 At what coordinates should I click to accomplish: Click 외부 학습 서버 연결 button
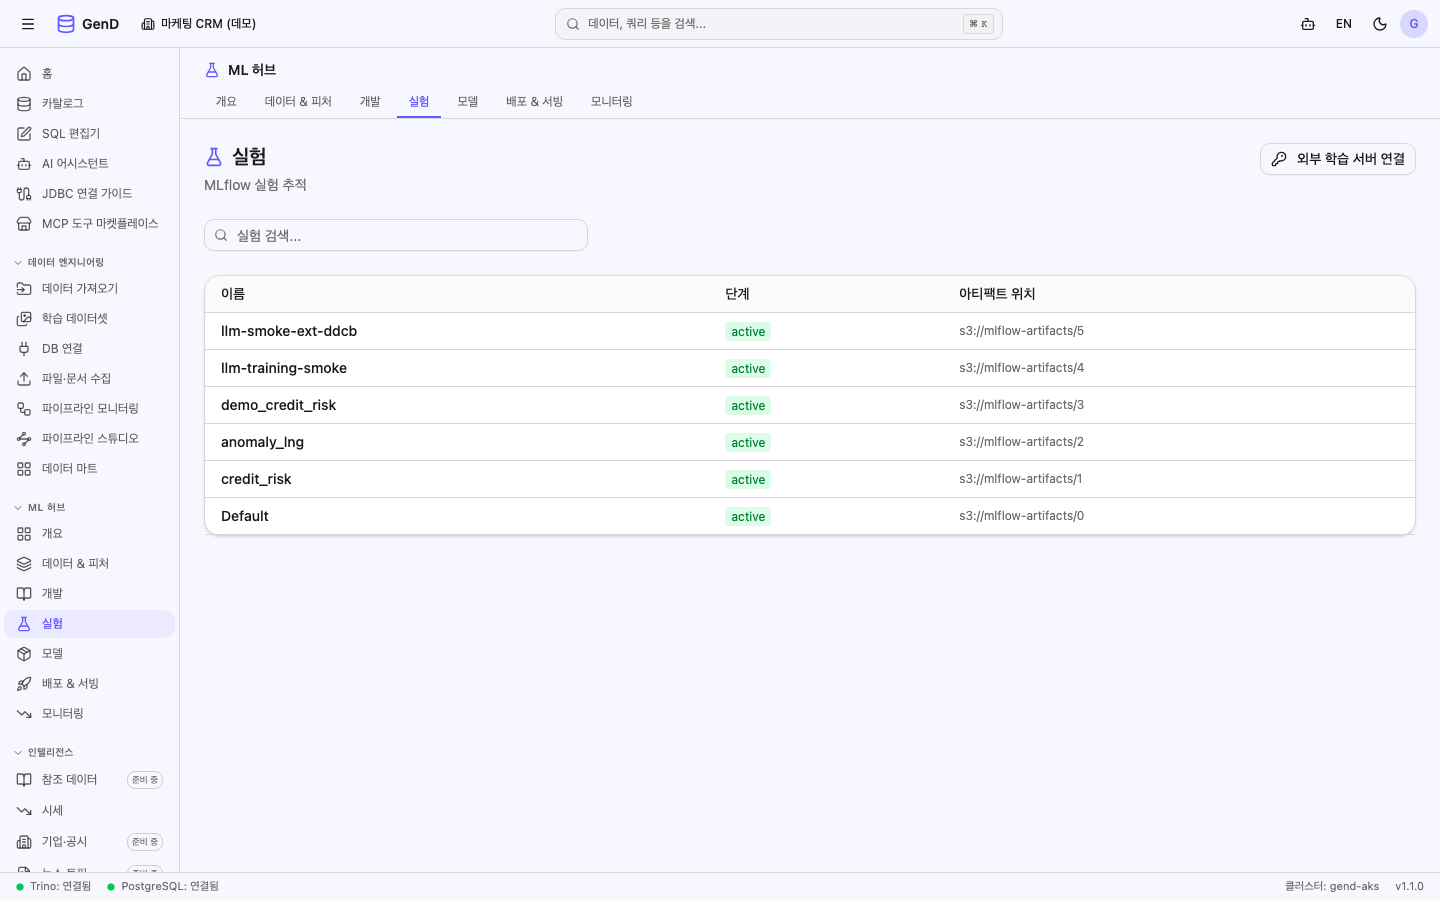pos(1338,159)
